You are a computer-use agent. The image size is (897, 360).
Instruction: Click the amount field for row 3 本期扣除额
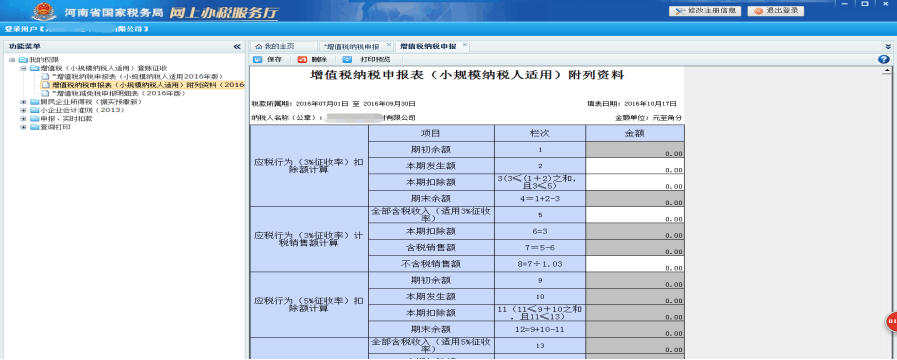coord(635,183)
